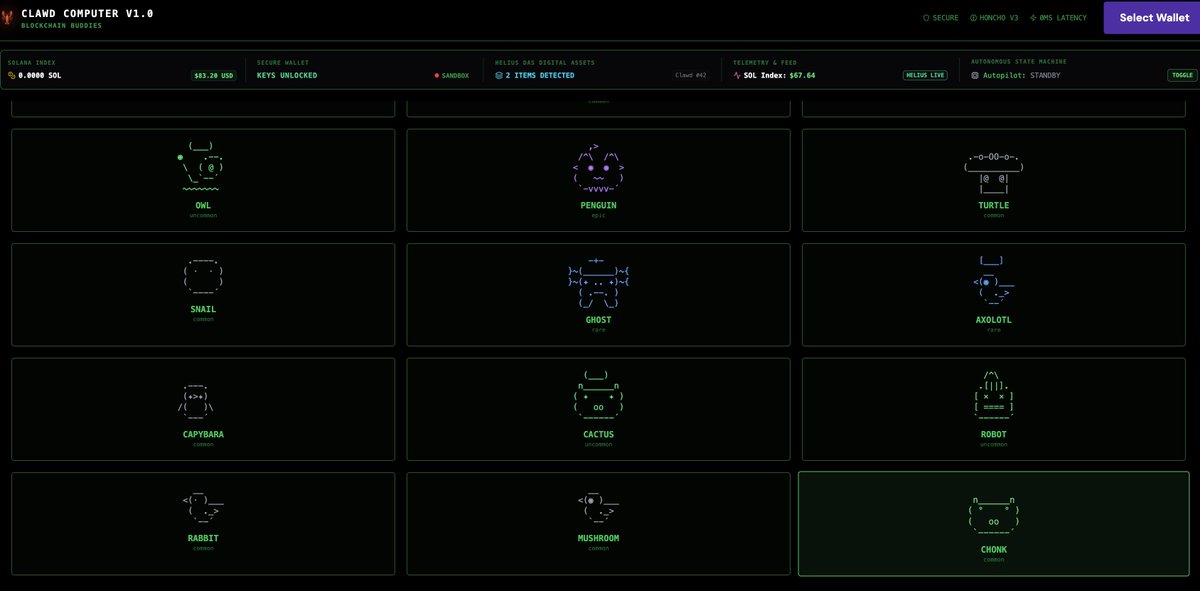1200x591 pixels.
Task: Choose the Mushroom buddy card
Action: tap(598, 524)
